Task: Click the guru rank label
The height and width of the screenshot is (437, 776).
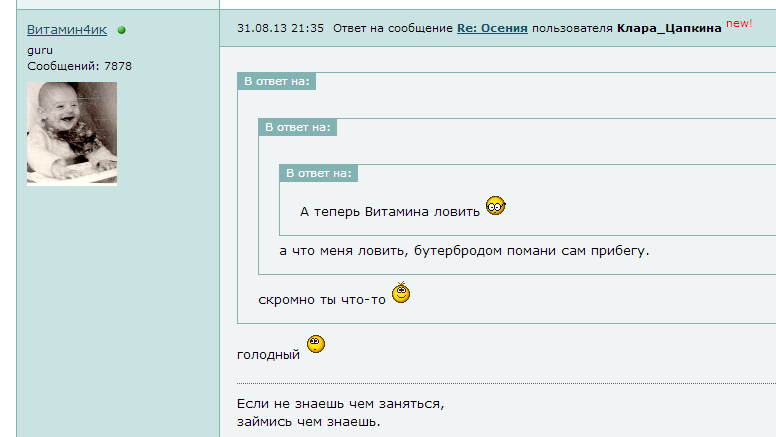Action: (x=40, y=50)
